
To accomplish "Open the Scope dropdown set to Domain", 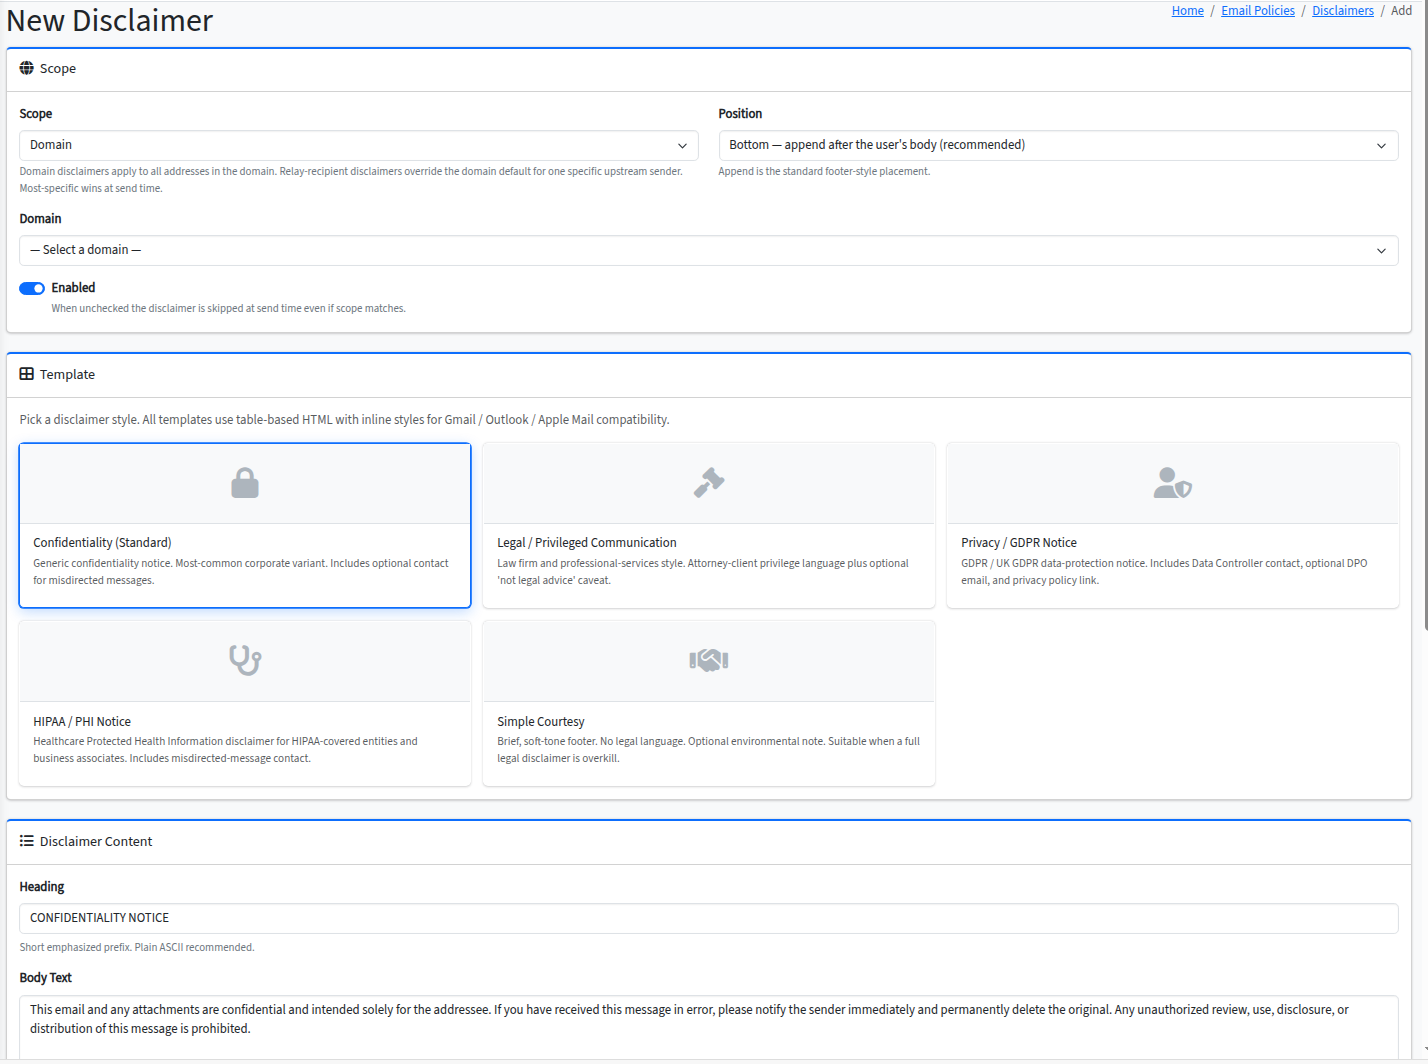I will (x=359, y=145).
